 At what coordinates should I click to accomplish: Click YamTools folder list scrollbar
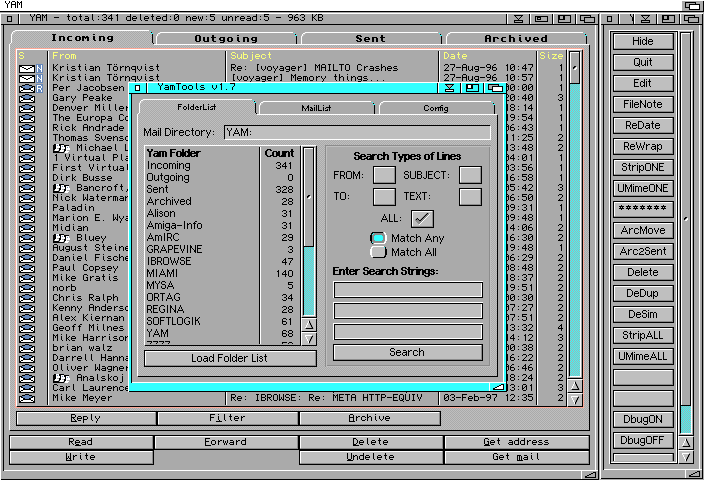point(309,232)
